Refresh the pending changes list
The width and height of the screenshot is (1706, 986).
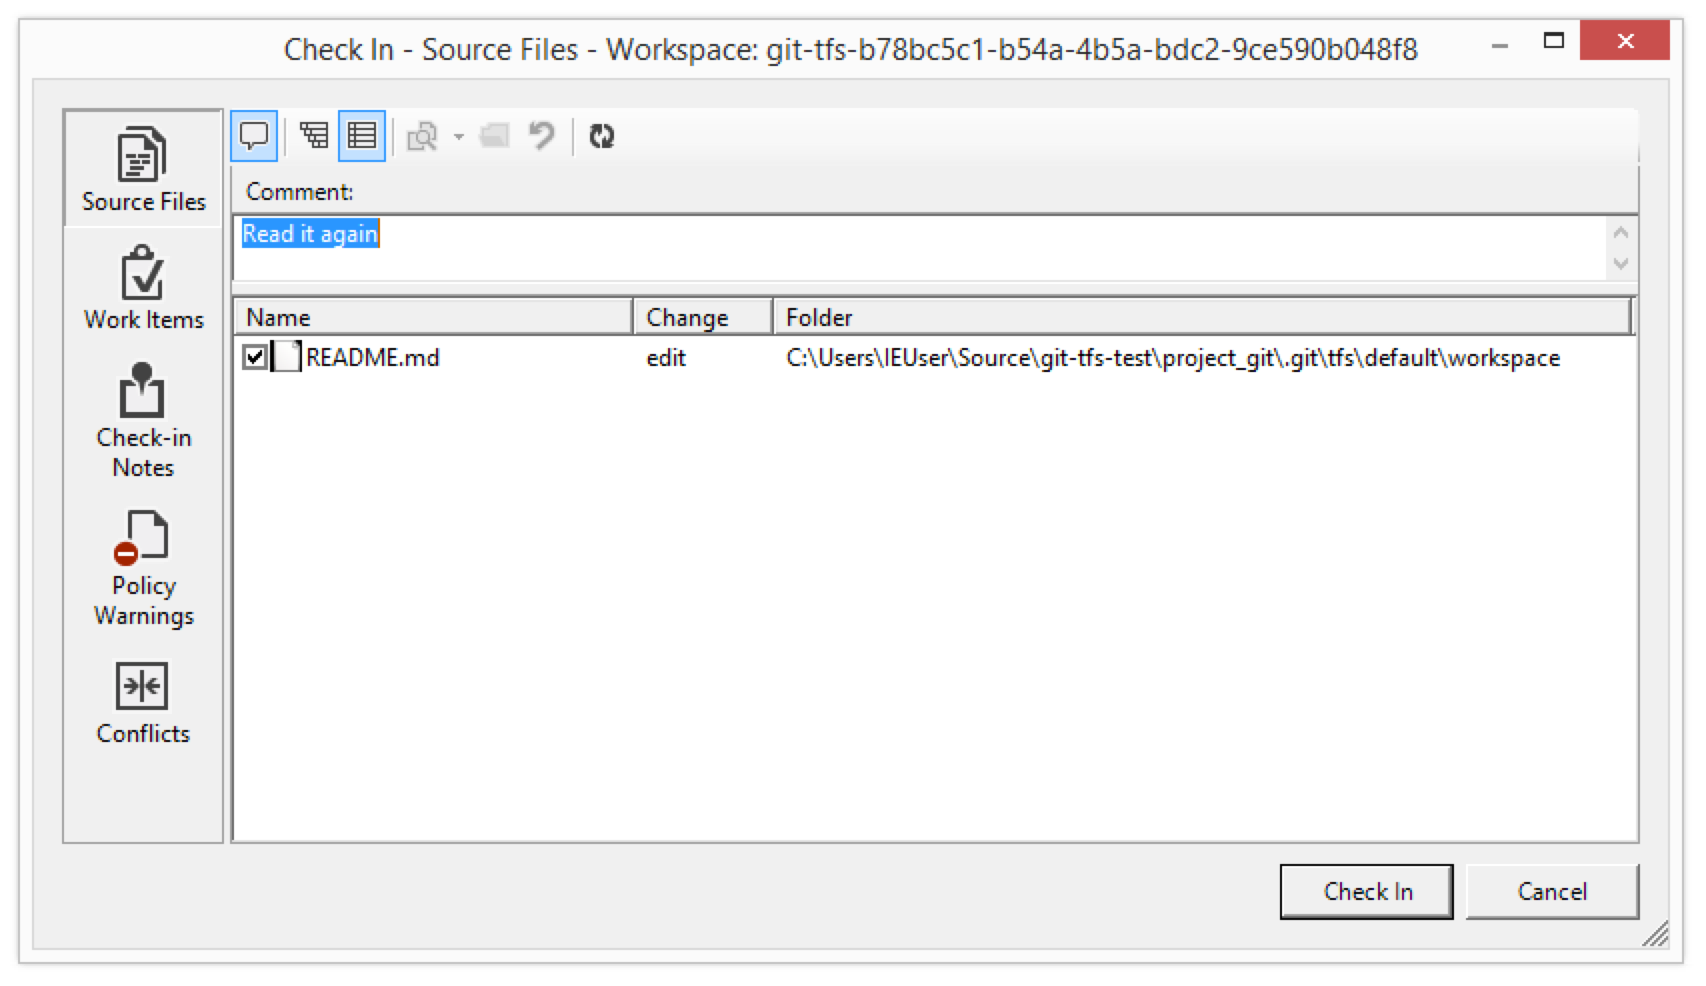click(x=602, y=136)
